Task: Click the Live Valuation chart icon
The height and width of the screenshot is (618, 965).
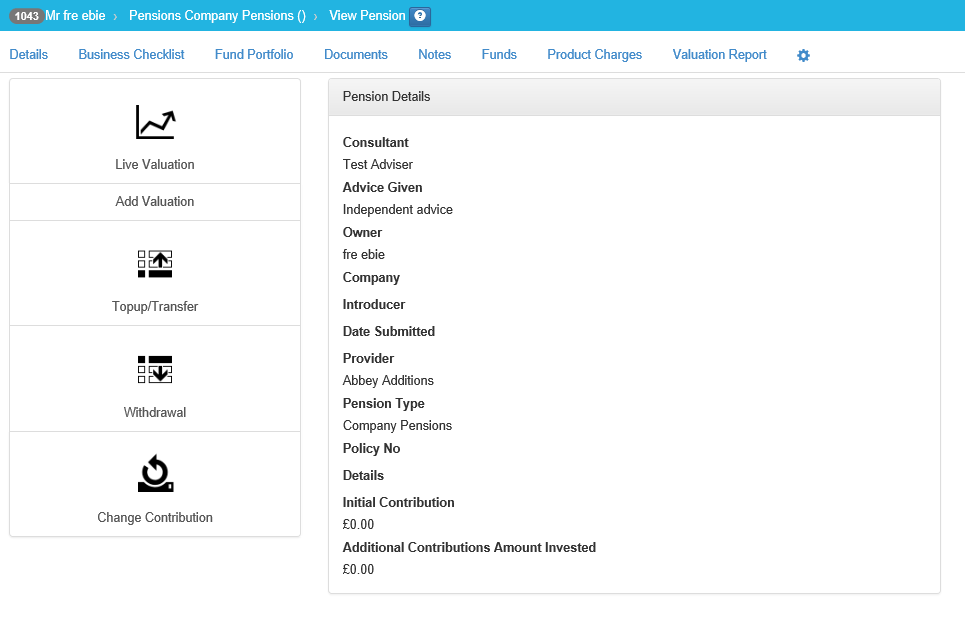Action: (x=155, y=122)
